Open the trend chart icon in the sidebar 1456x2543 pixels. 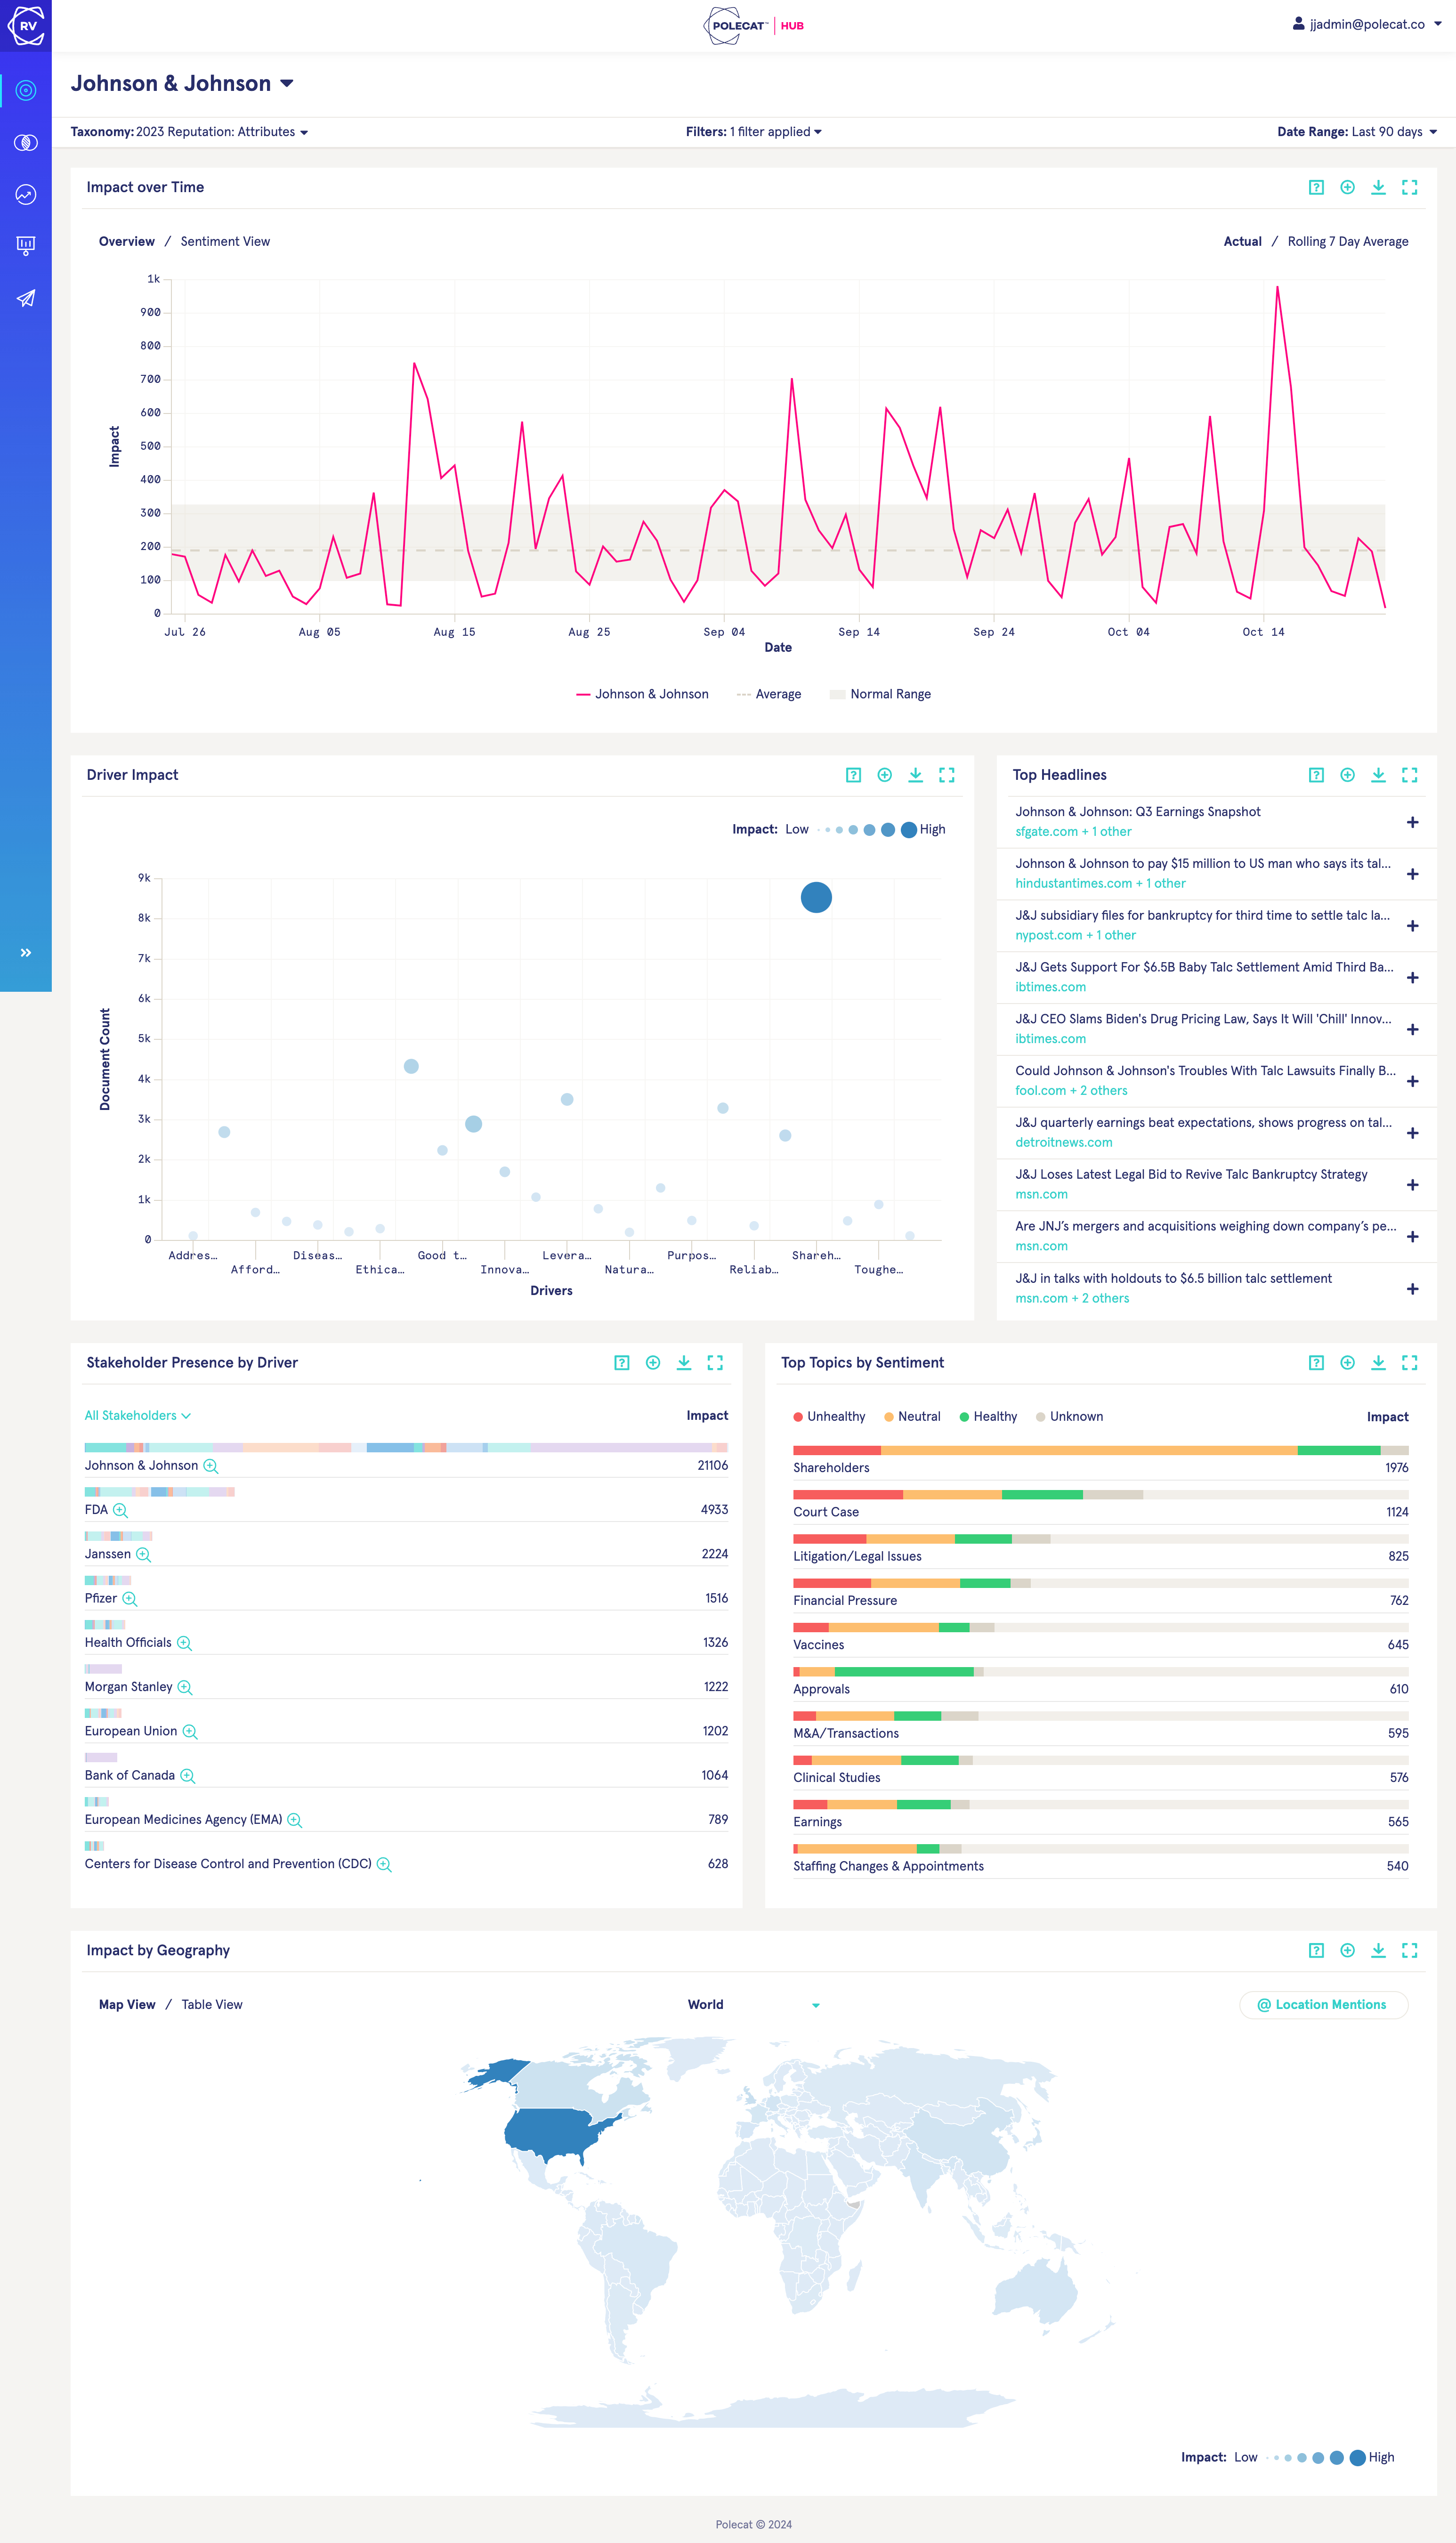point(26,194)
